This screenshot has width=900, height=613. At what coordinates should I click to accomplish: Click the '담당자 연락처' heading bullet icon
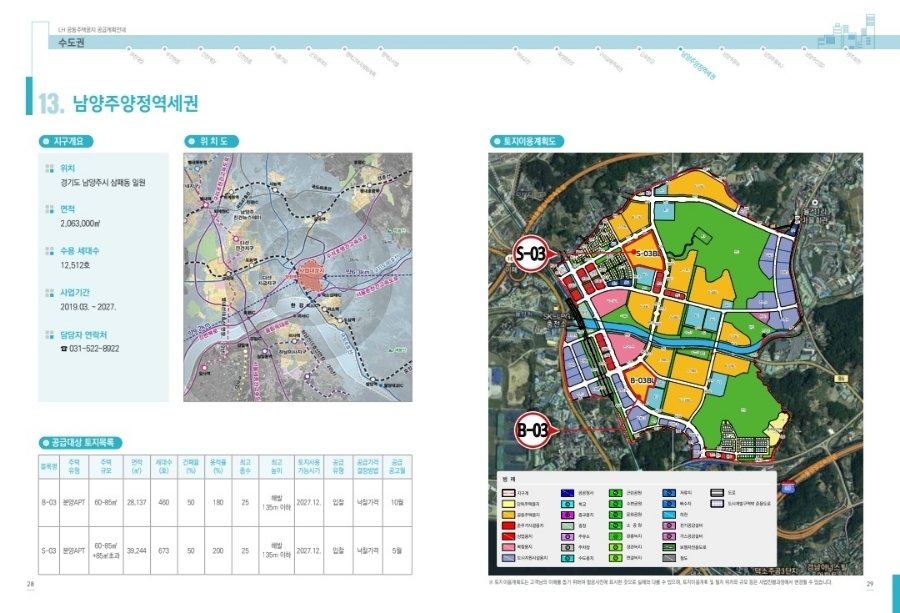[50, 335]
